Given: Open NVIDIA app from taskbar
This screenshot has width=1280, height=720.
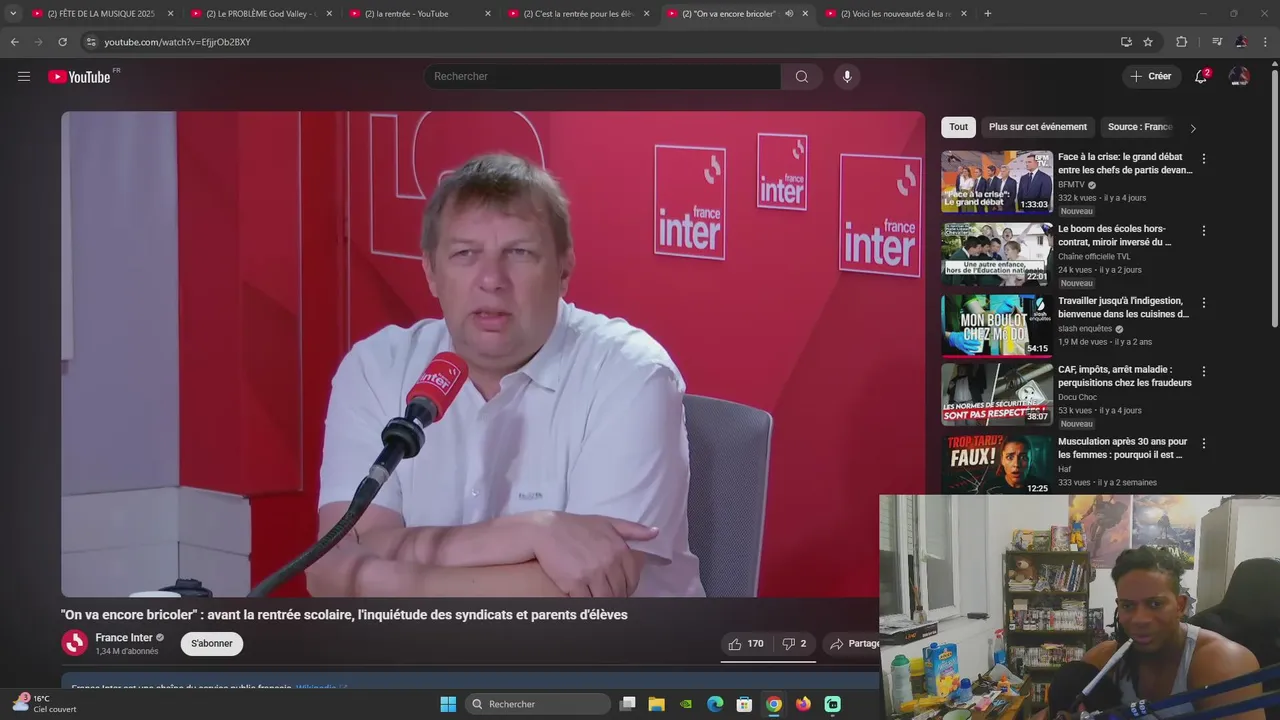Looking at the screenshot, I should [x=685, y=704].
